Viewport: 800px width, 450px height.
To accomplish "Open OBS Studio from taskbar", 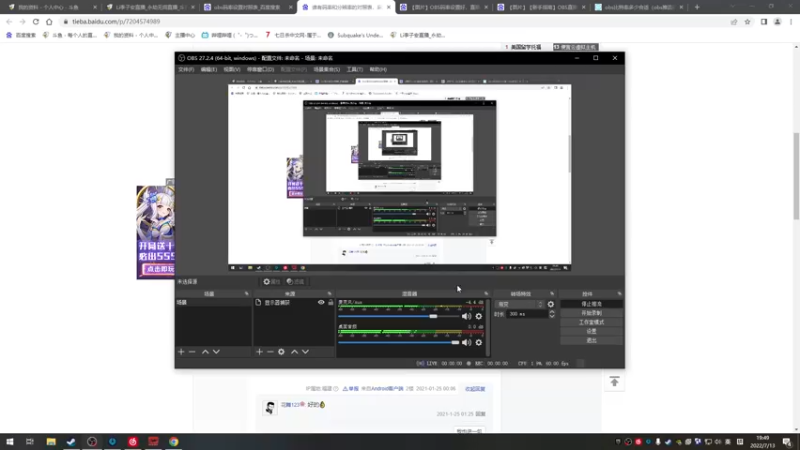I will [92, 441].
